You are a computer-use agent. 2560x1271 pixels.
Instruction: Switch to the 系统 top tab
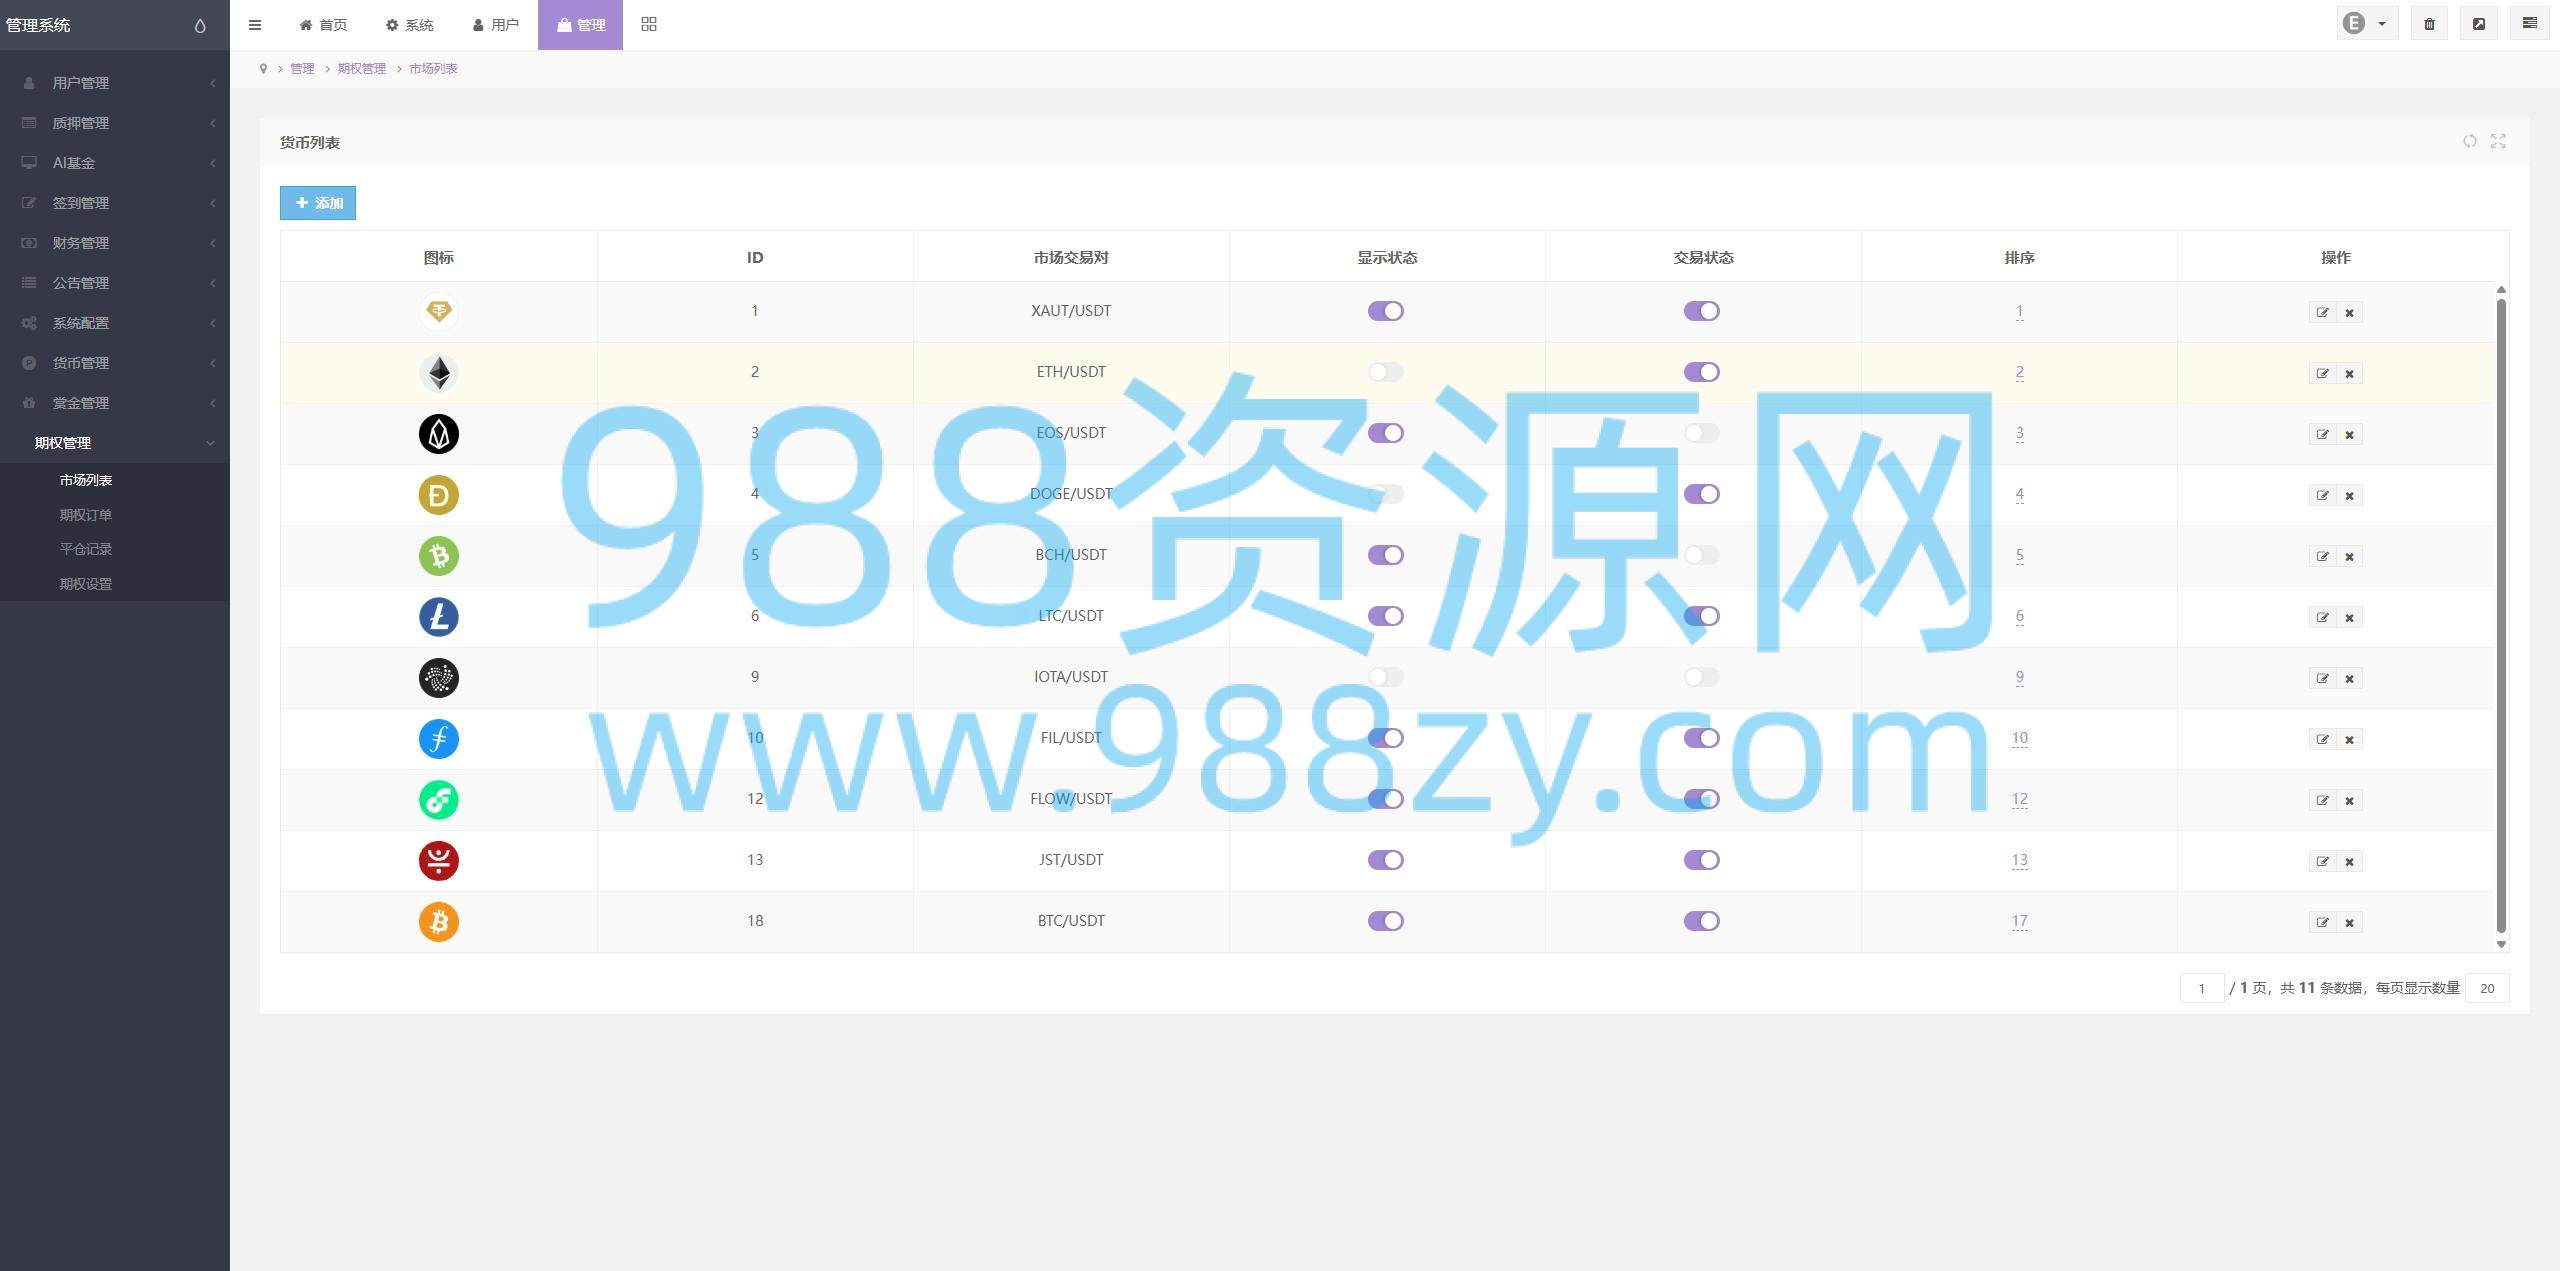[409, 25]
